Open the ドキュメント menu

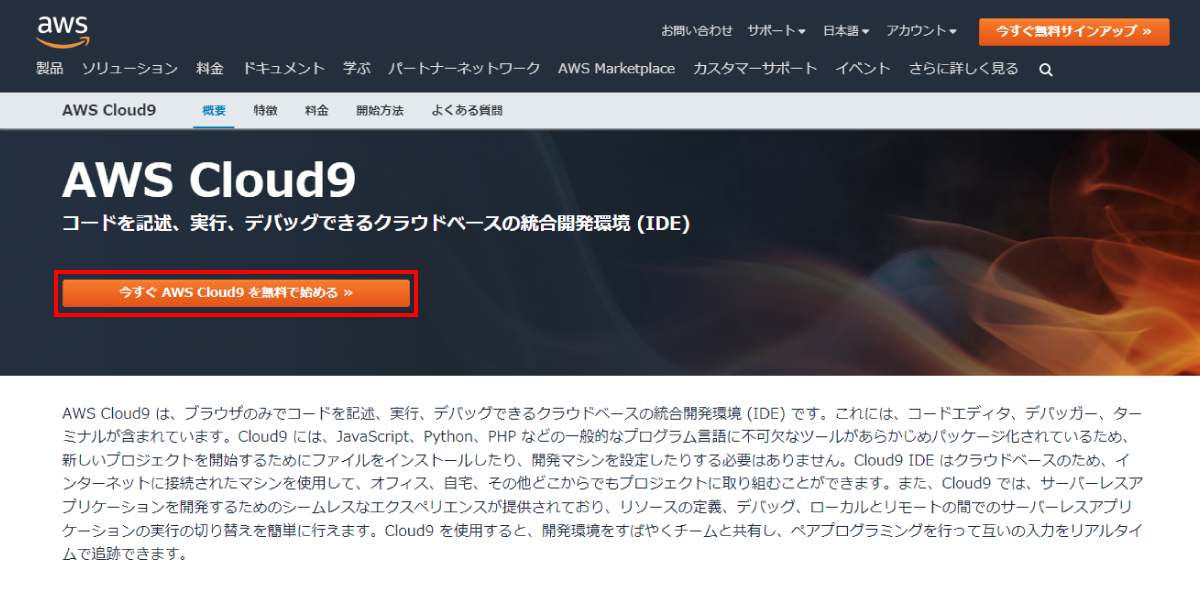(x=284, y=68)
